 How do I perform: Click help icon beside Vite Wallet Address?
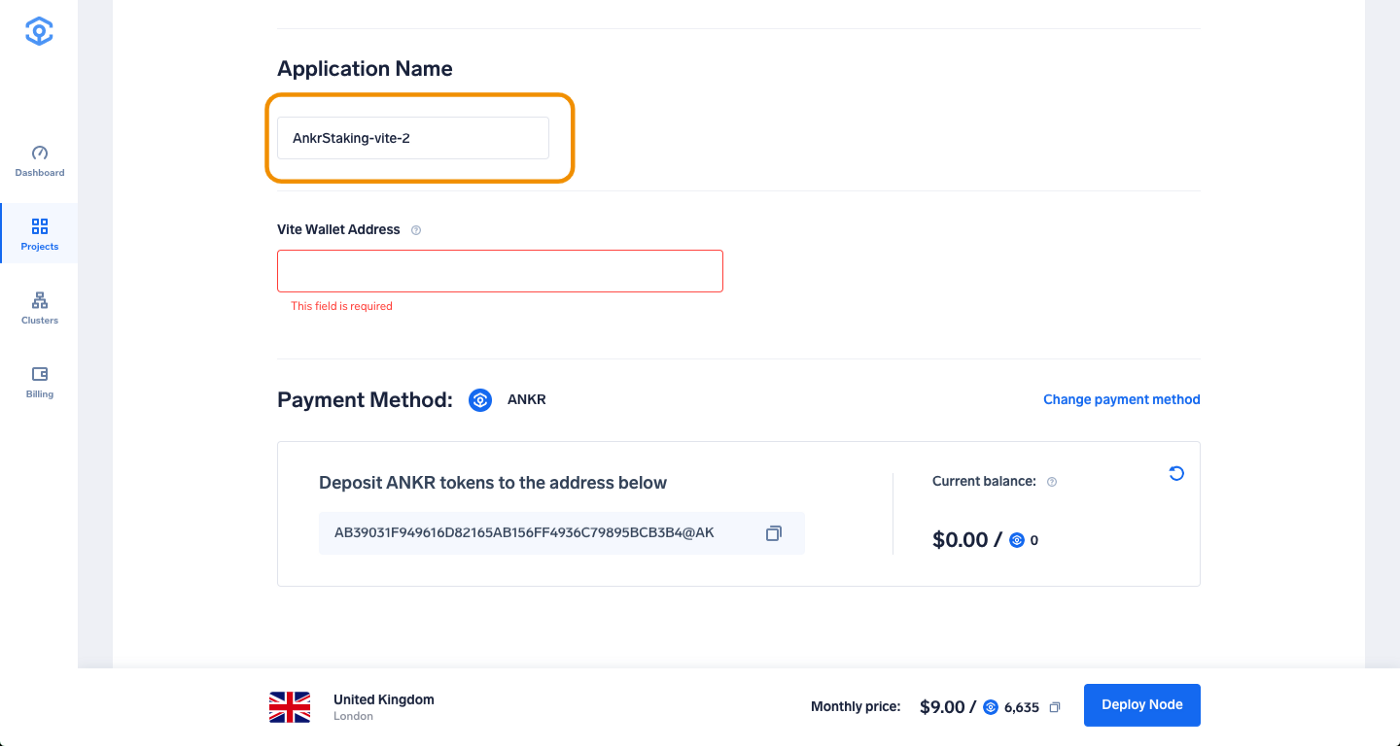coord(416,230)
